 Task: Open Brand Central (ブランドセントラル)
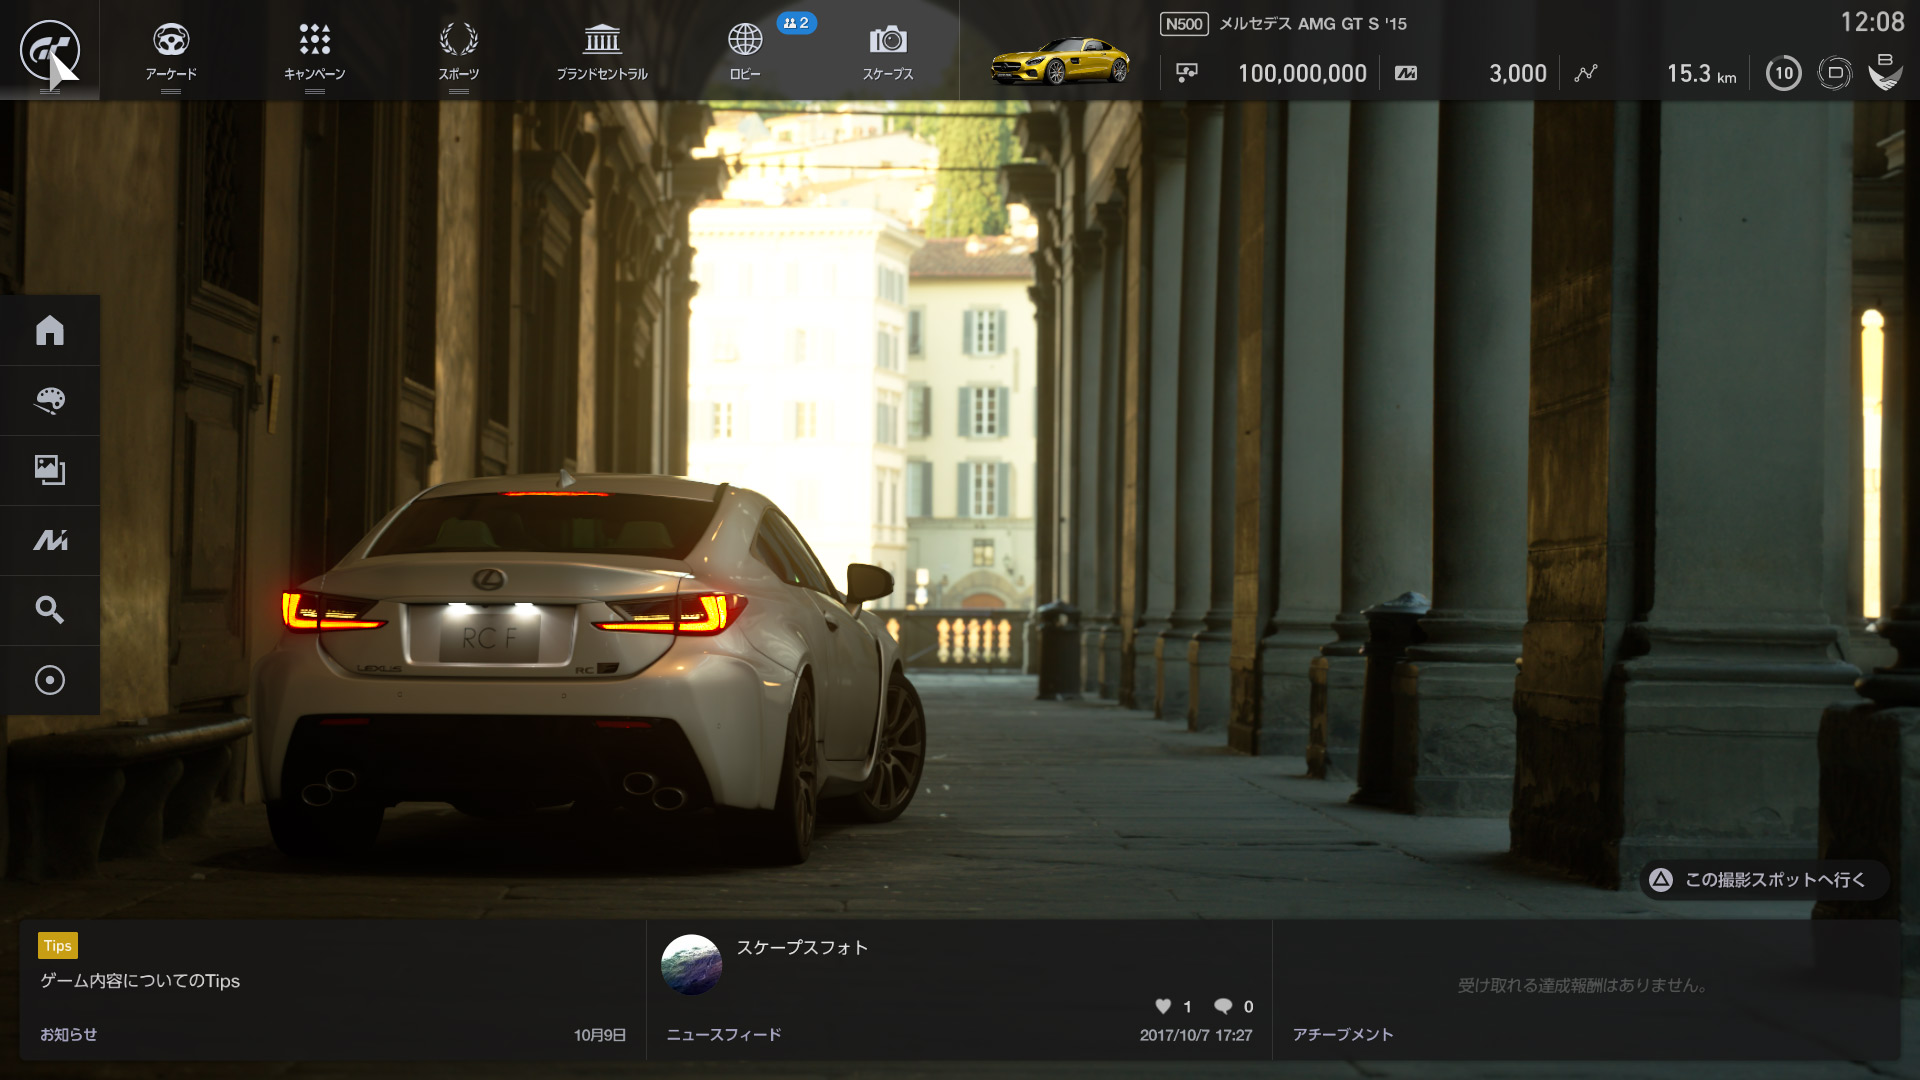pyautogui.click(x=602, y=51)
